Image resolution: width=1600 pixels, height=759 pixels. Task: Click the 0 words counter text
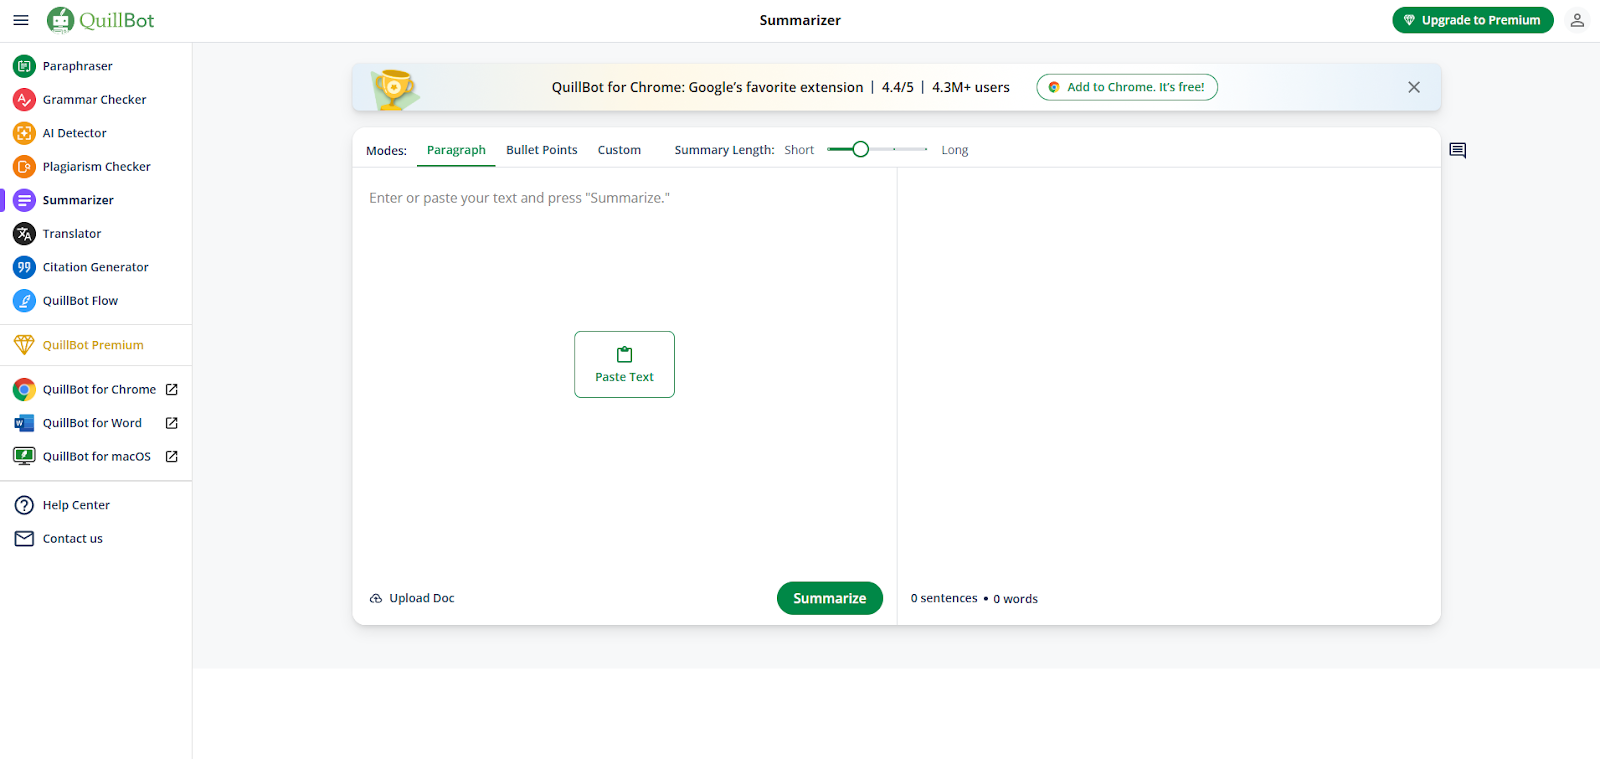(x=1015, y=599)
